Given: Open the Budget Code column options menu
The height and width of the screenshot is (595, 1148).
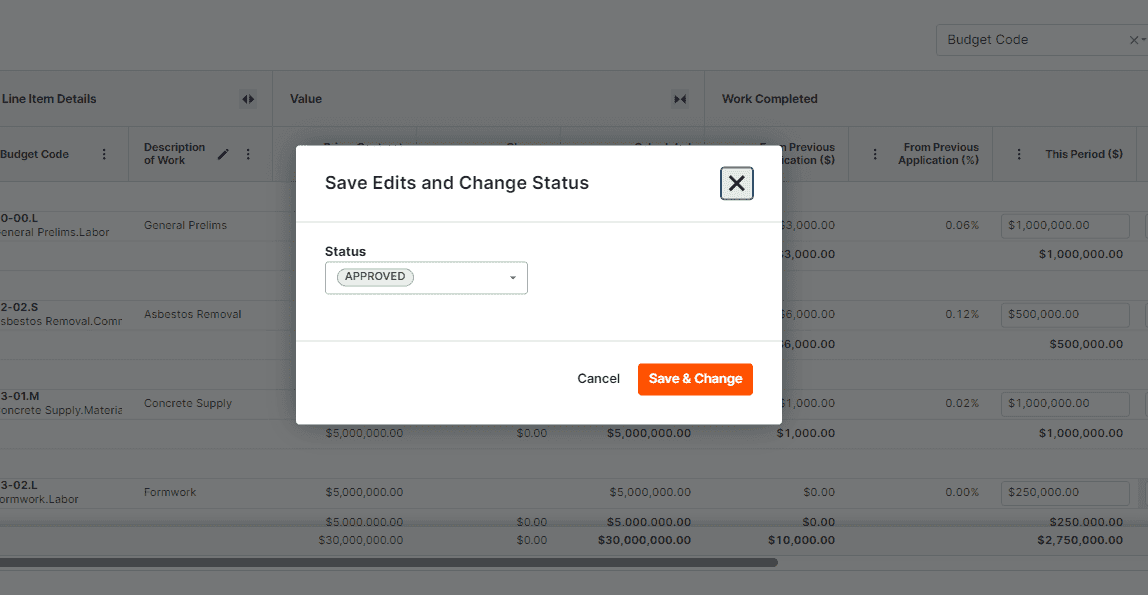Looking at the screenshot, I should pos(104,154).
